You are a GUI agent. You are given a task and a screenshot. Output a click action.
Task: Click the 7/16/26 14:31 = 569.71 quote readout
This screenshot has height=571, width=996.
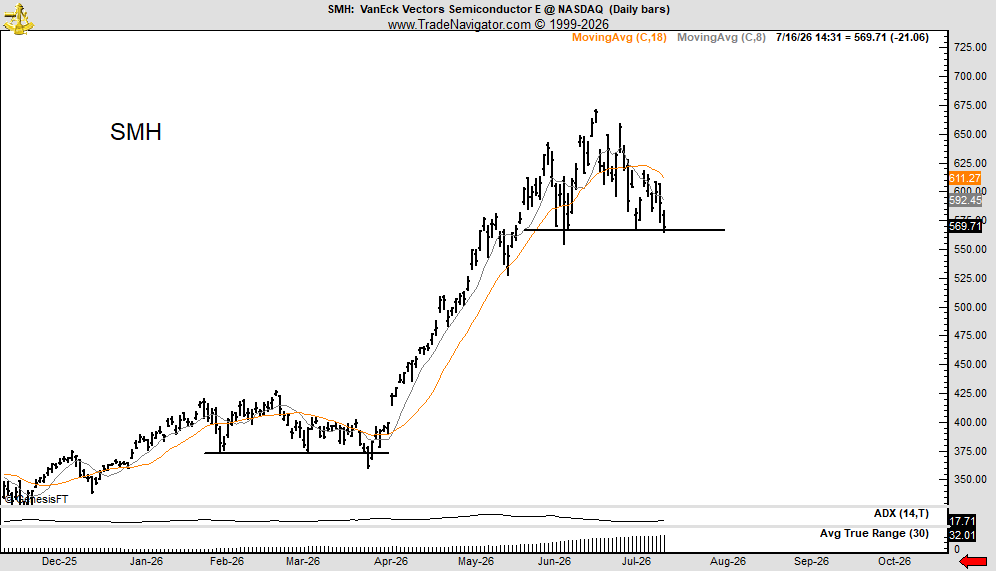click(852, 37)
